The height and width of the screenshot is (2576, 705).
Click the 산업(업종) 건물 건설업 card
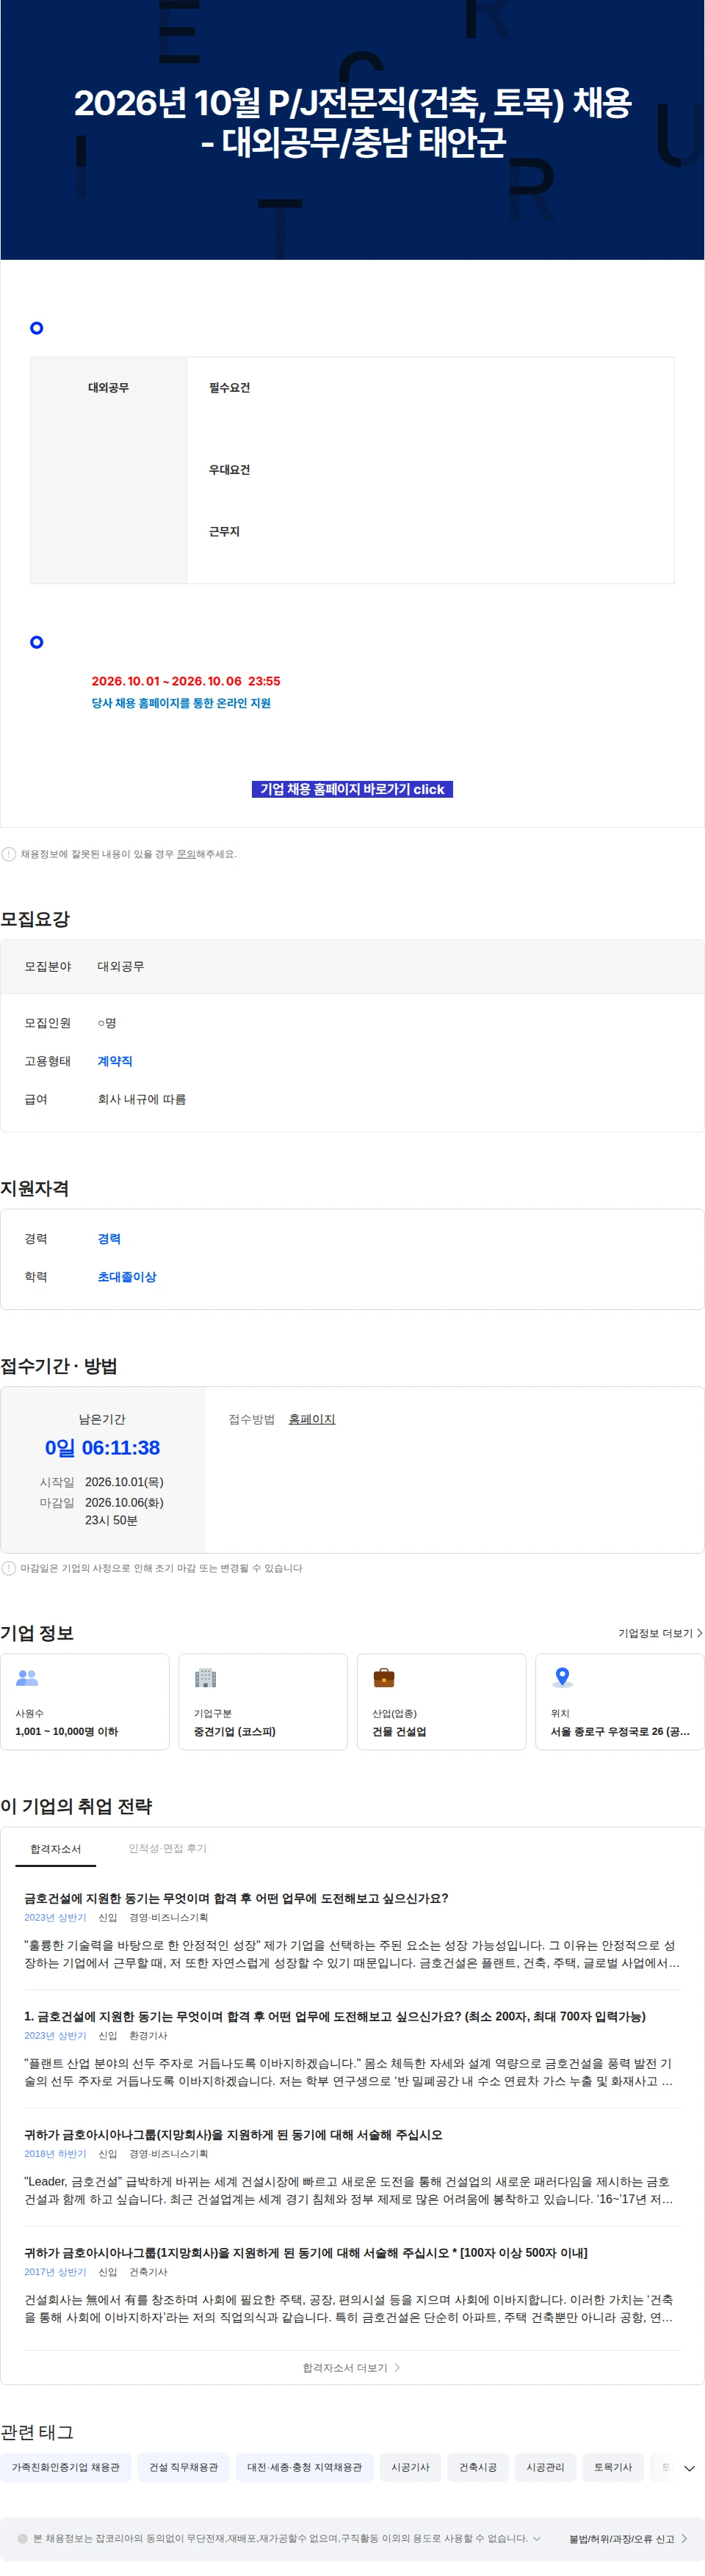coord(441,1702)
